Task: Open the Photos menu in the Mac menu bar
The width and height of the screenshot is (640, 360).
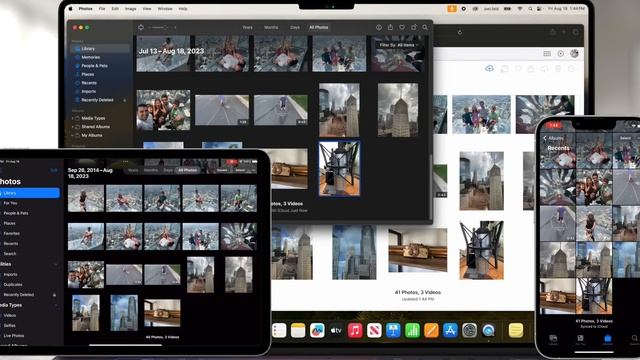Action: tap(85, 9)
